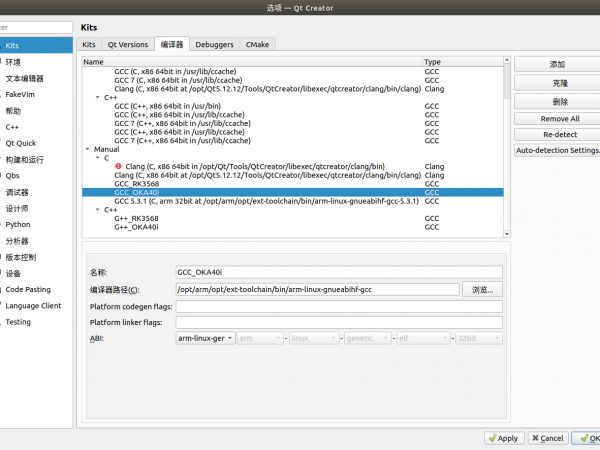Open the FakeVim settings category
The height and width of the screenshot is (450, 600).
click(x=22, y=94)
